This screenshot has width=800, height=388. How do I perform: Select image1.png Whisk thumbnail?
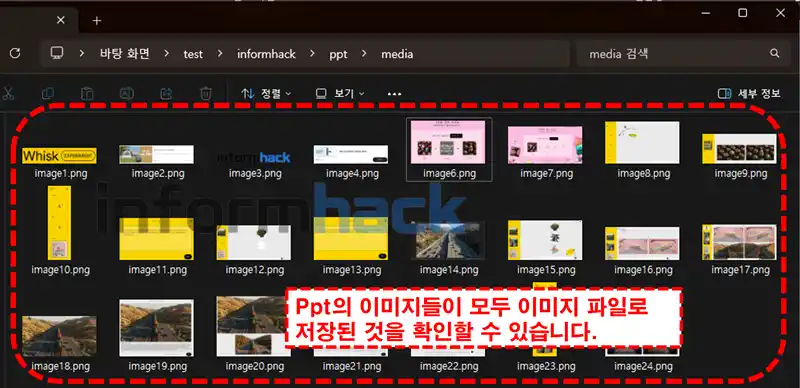[x=60, y=156]
